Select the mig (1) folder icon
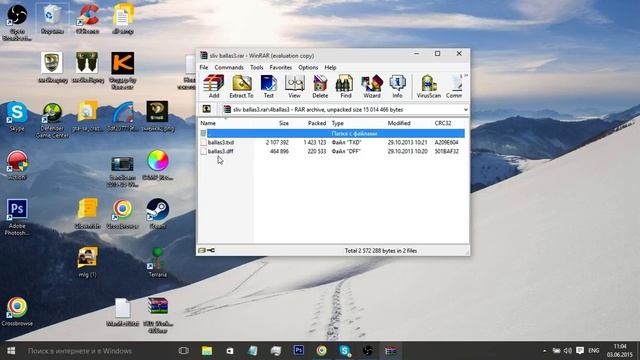 pyautogui.click(x=87, y=262)
